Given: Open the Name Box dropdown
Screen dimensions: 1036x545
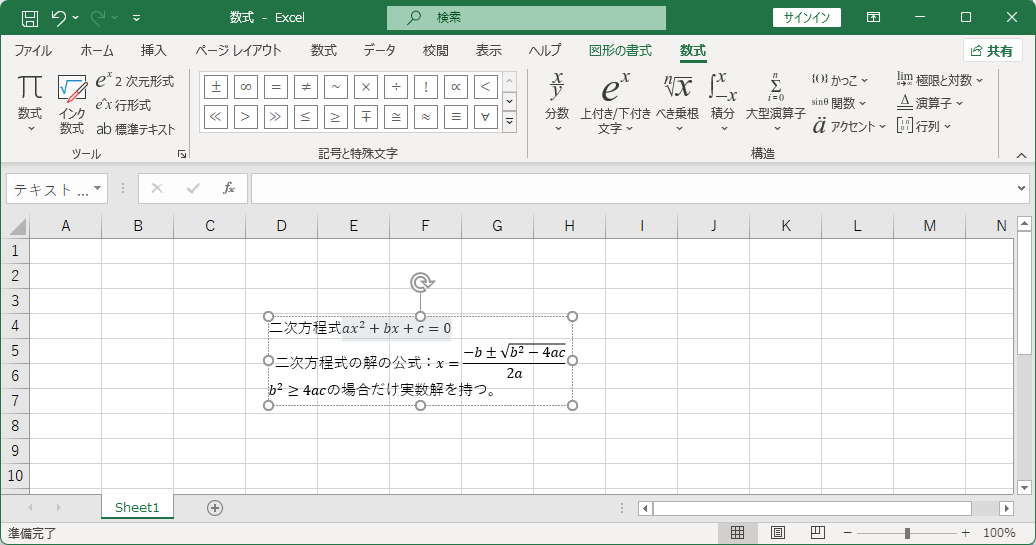Looking at the screenshot, I should point(98,189).
